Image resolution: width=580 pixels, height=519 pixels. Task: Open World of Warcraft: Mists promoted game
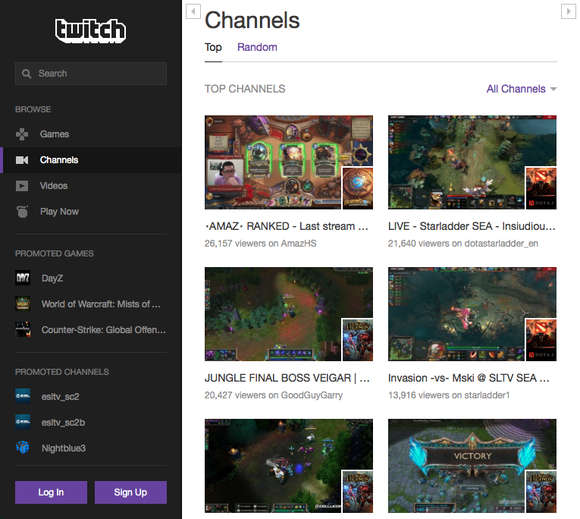click(101, 304)
